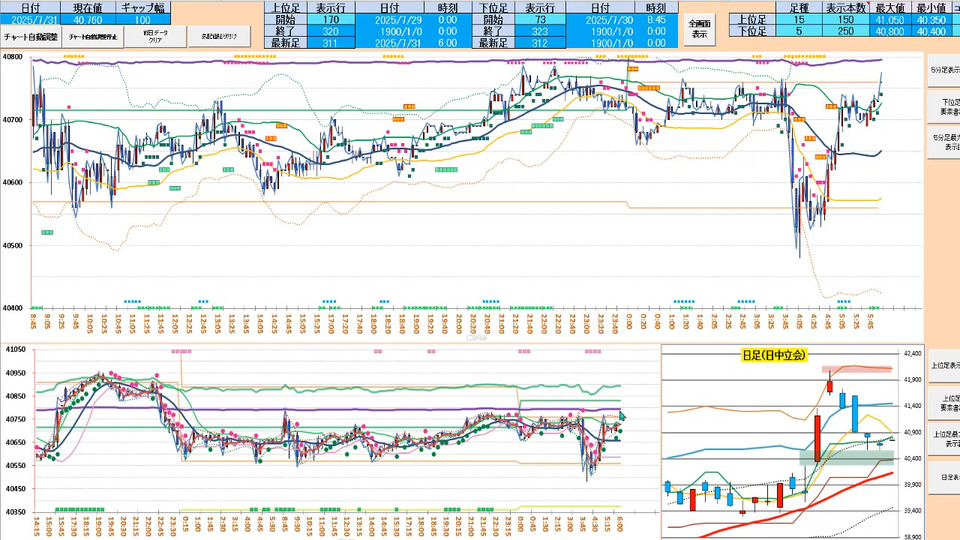The image size is (960, 540).
Task: Click the チャート自動調整停止 button
Action: pos(92,37)
